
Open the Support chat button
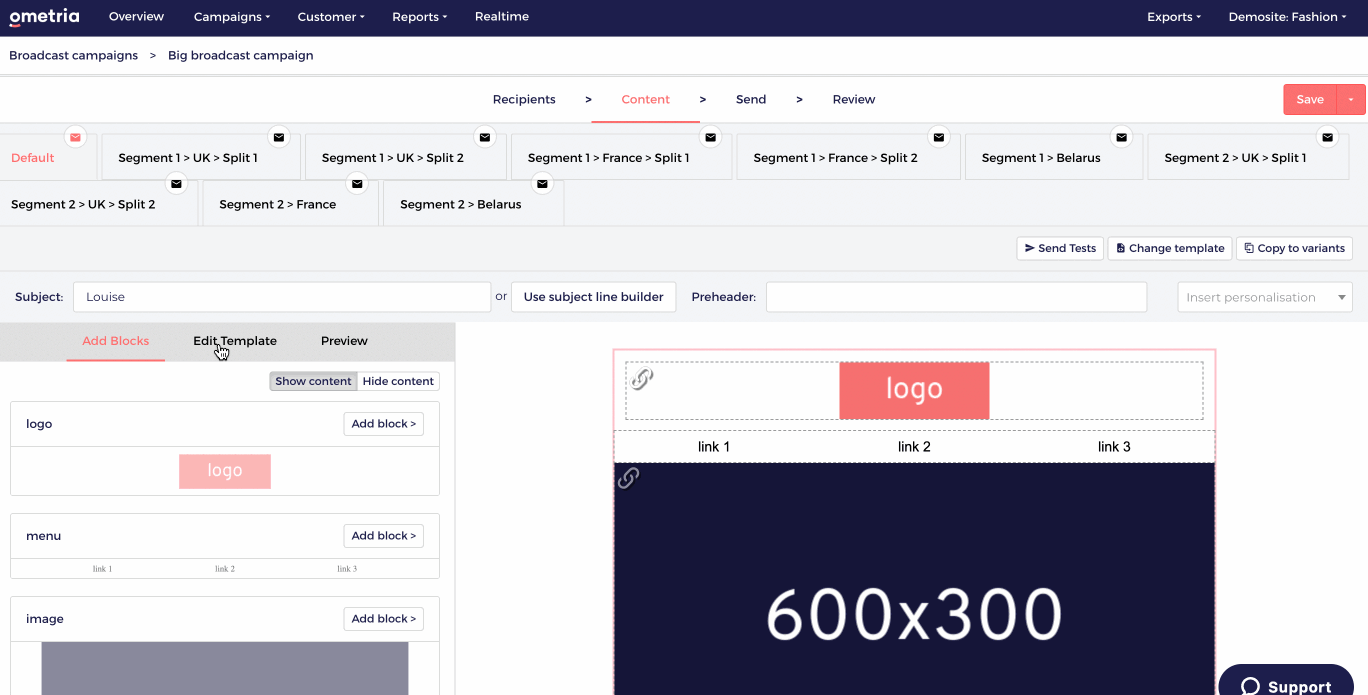click(1286, 680)
